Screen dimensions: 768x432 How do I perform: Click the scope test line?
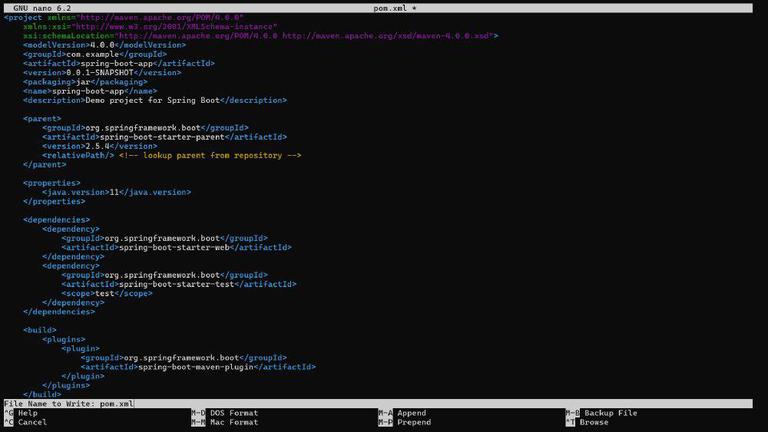[x=107, y=293]
